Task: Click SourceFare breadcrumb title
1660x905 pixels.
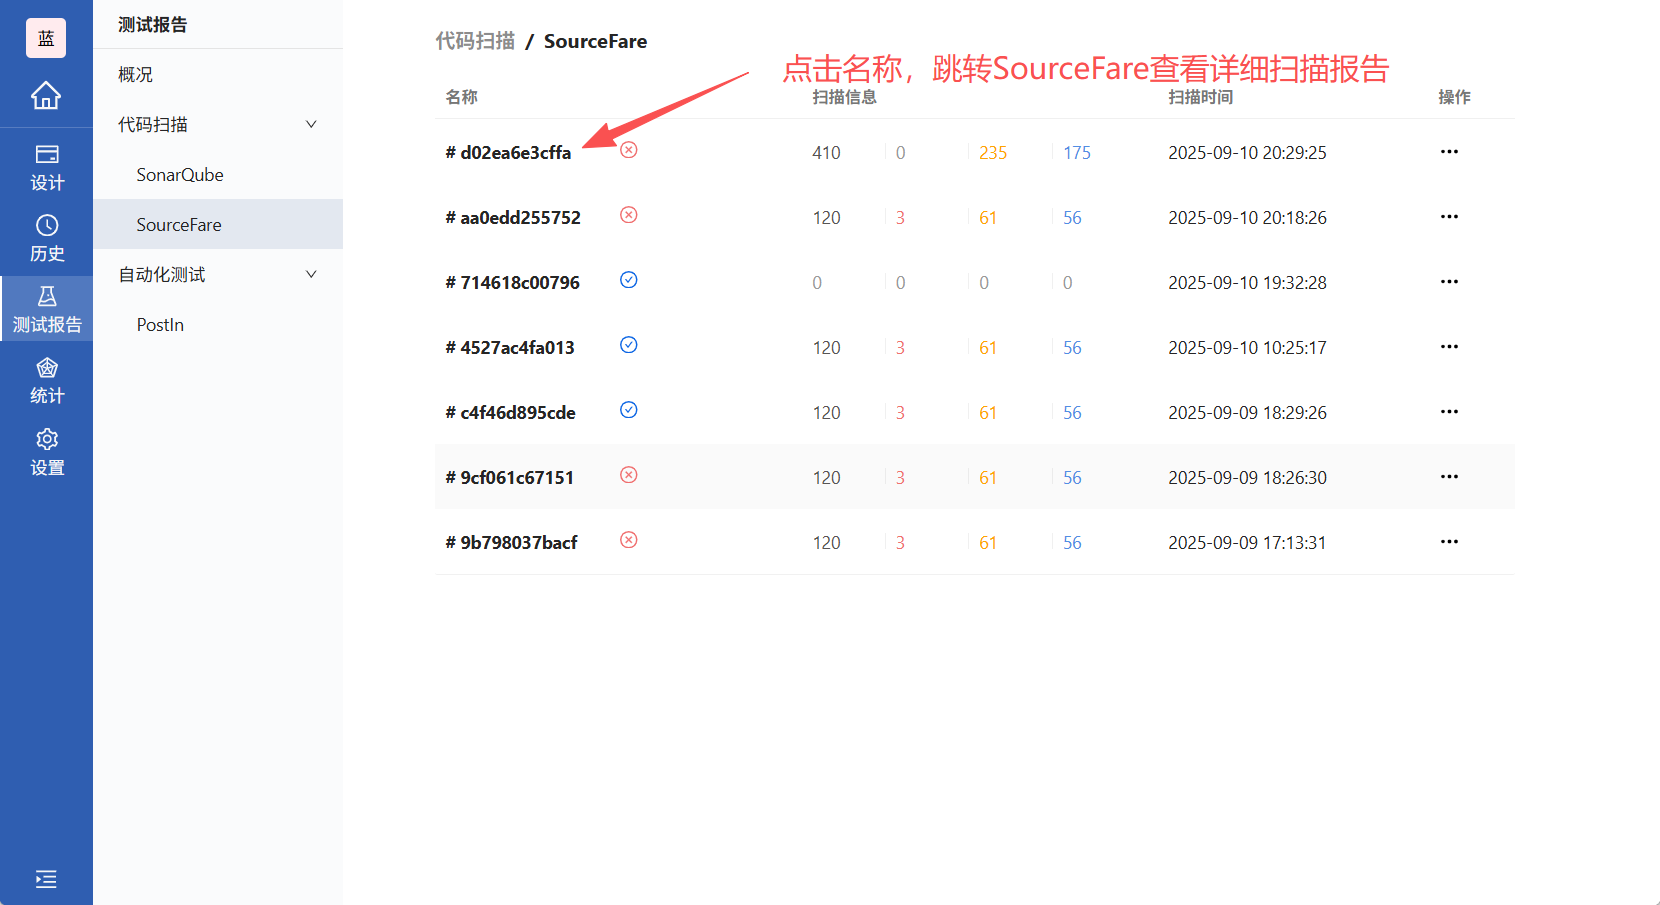Action: tap(595, 41)
